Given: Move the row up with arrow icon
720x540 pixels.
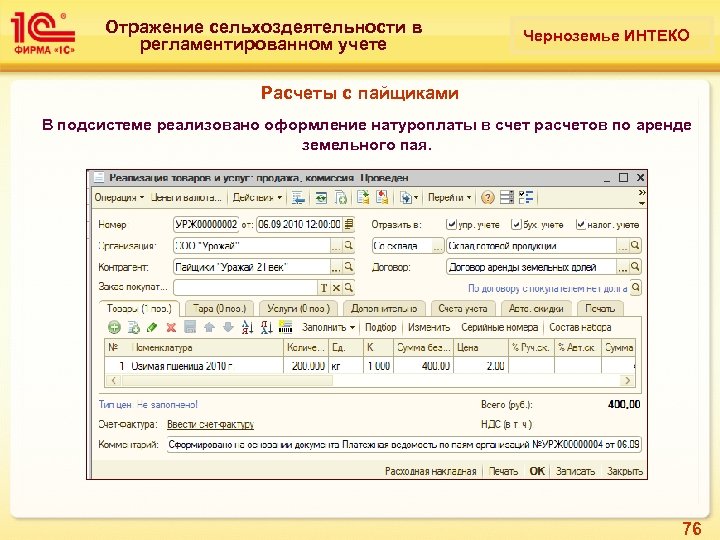Looking at the screenshot, I should click(209, 327).
